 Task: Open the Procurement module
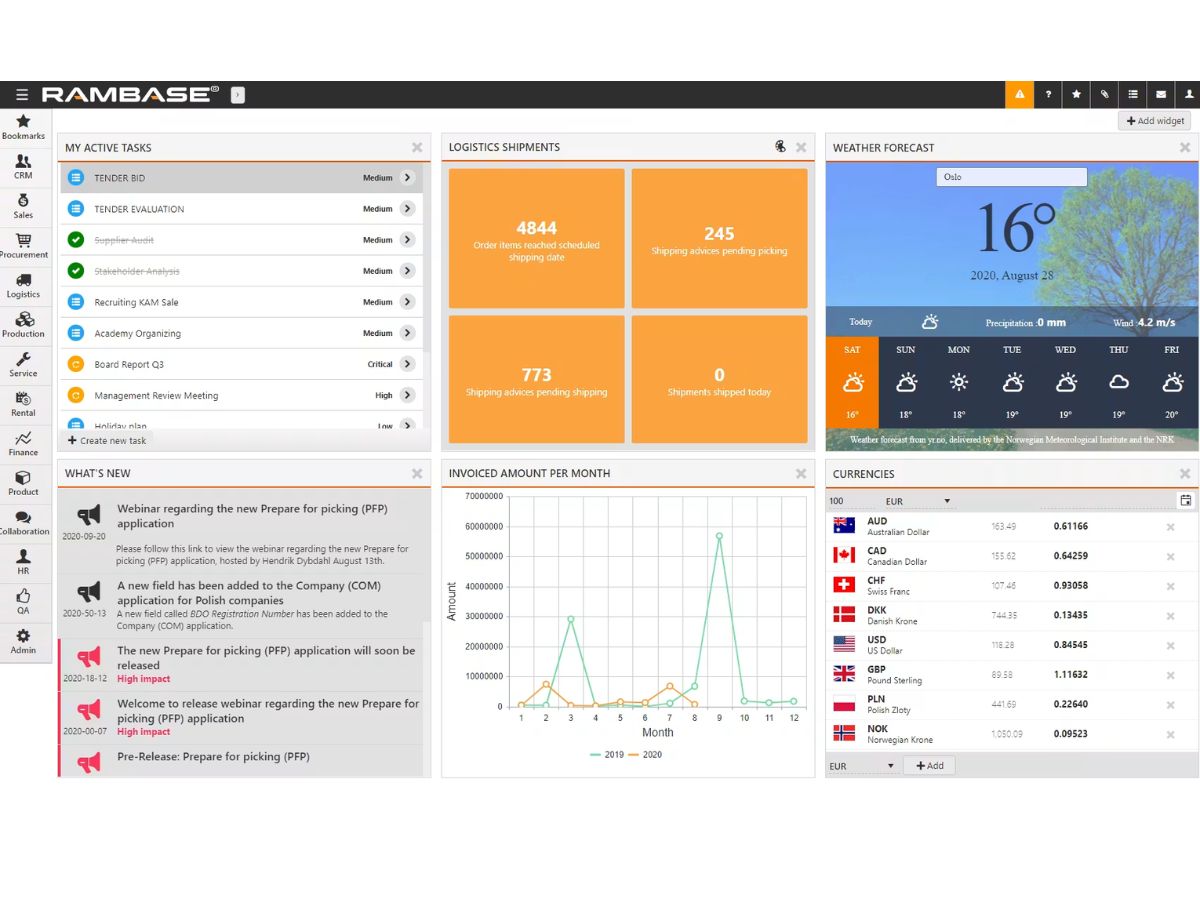[23, 246]
